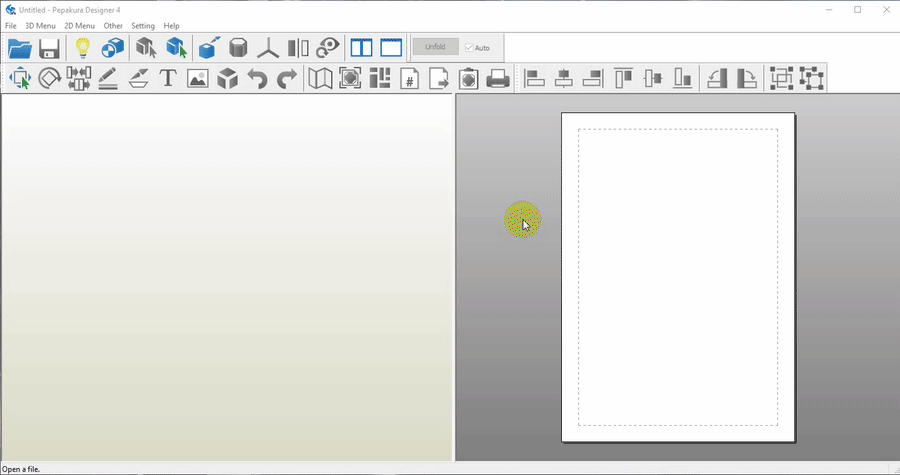The width and height of the screenshot is (900, 475).
Task: Choose the join/disjoin faces tool
Action: pyautogui.click(x=79, y=78)
